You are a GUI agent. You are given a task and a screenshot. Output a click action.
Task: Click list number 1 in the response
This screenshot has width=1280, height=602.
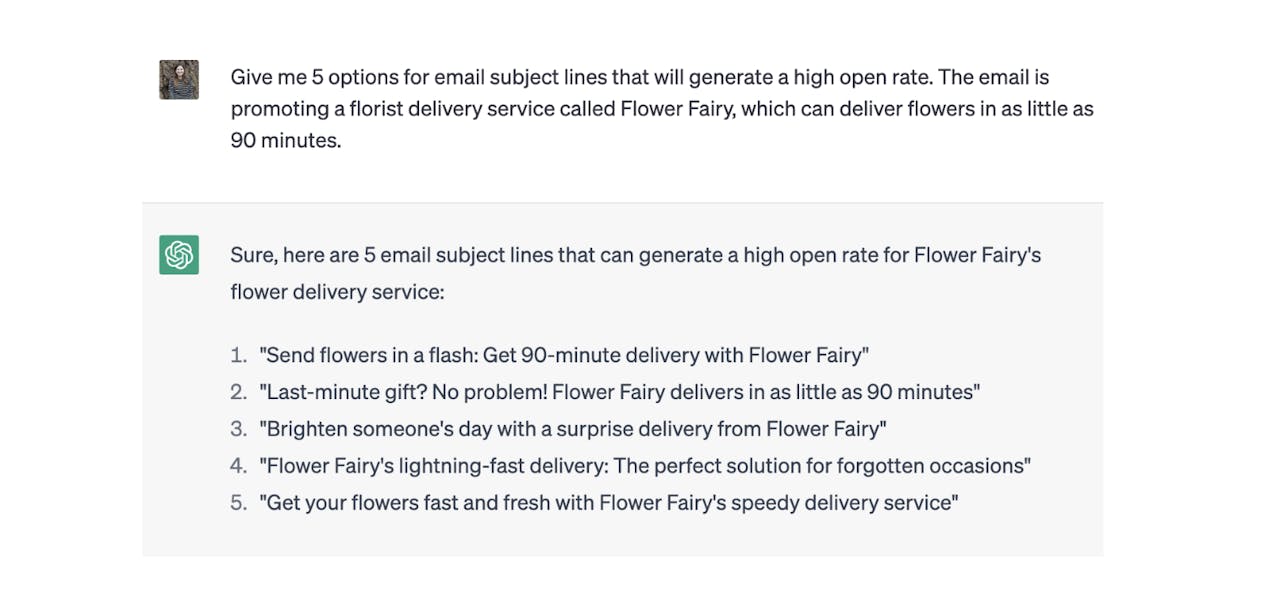[x=238, y=355]
